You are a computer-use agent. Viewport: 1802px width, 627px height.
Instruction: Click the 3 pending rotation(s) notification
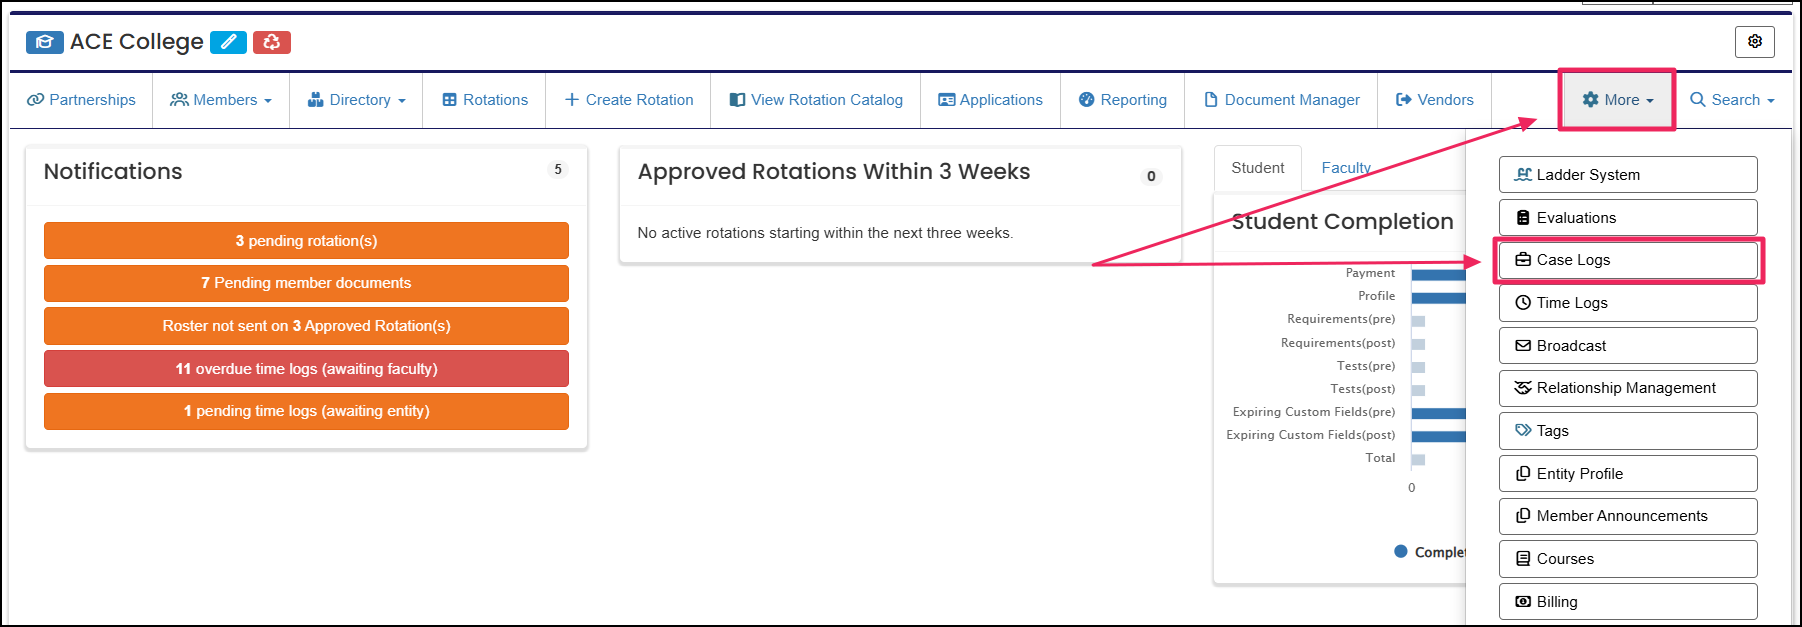[306, 241]
